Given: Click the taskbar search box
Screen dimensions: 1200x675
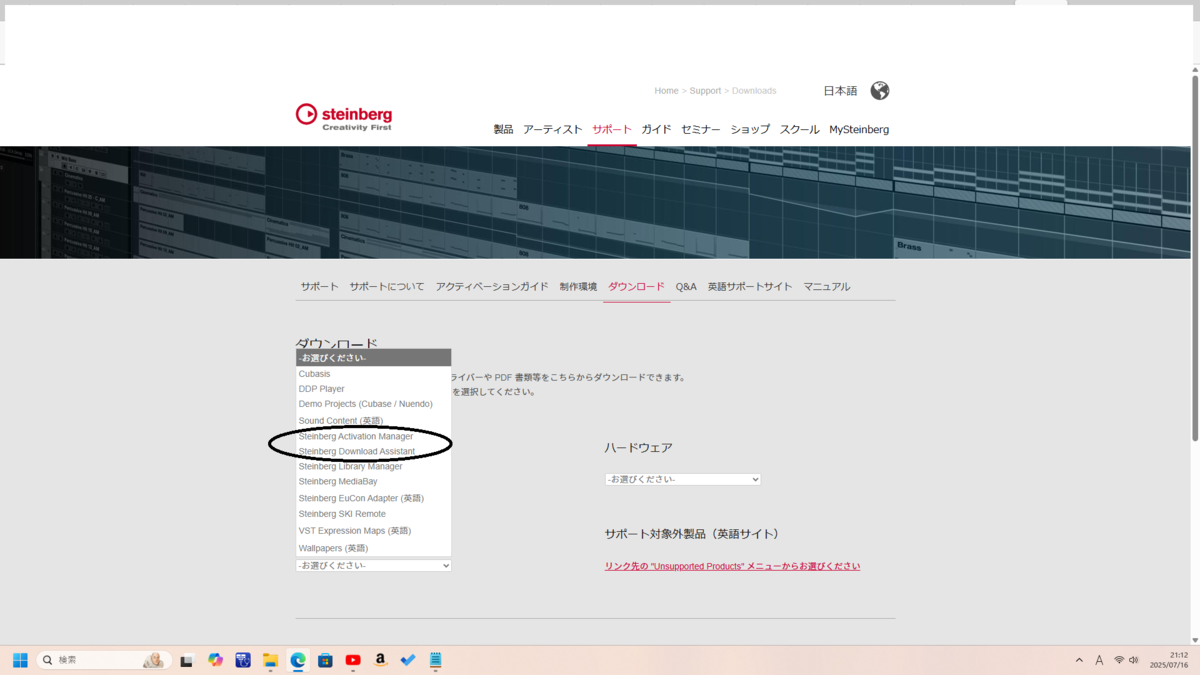Looking at the screenshot, I should click(x=104, y=660).
